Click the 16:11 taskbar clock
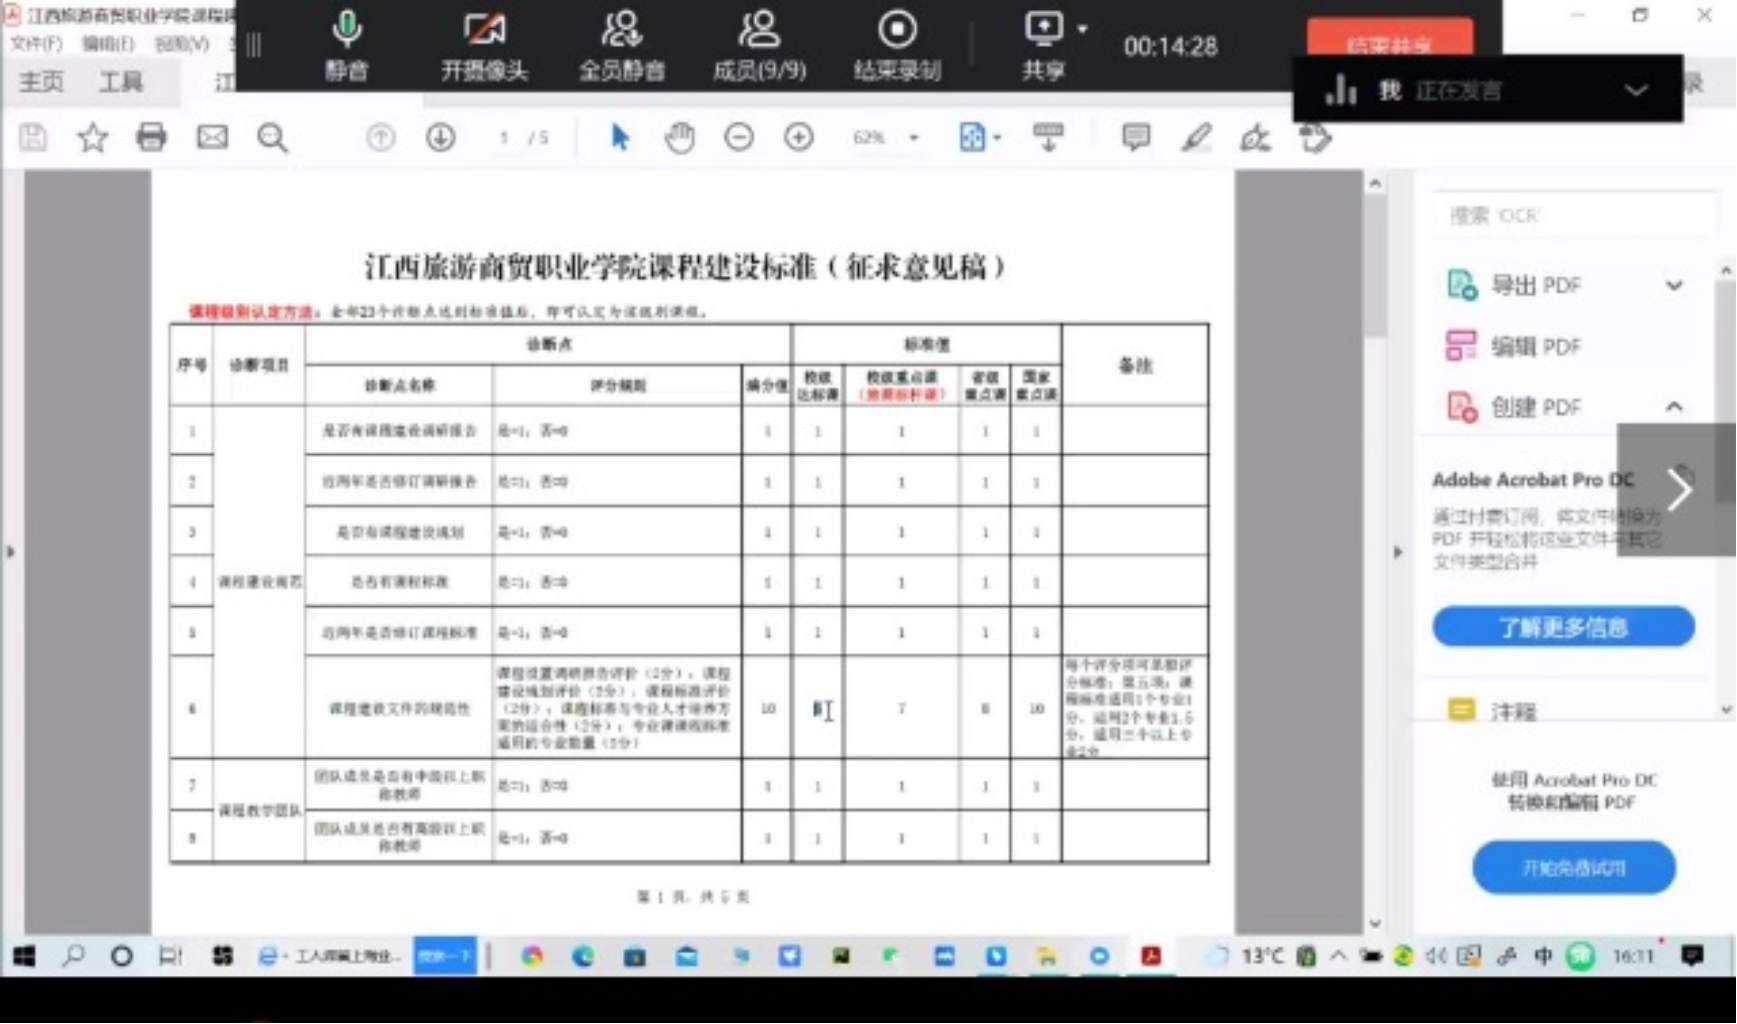The image size is (1737, 1024). coord(1632,956)
